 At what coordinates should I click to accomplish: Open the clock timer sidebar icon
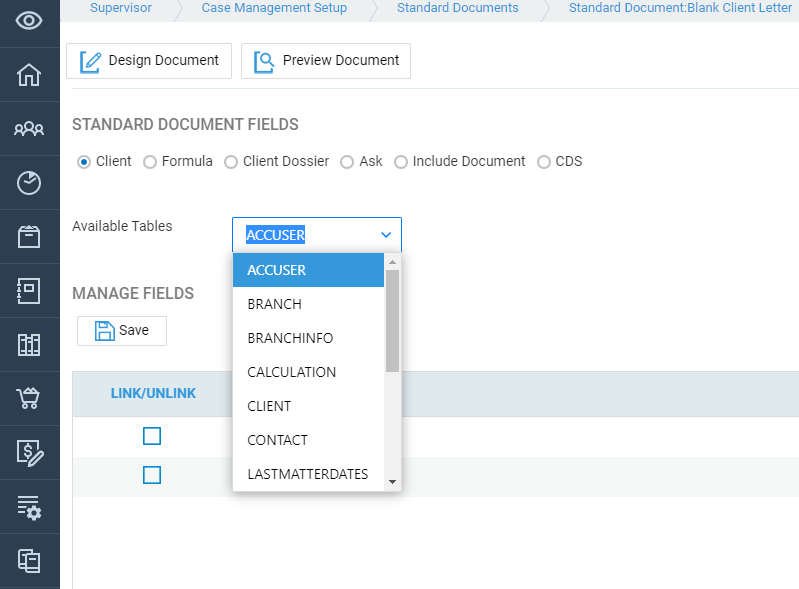[29, 183]
